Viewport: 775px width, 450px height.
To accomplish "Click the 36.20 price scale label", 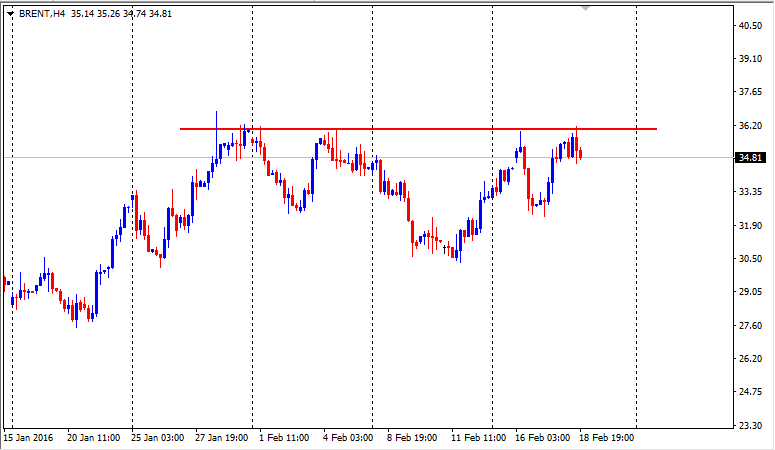I will (750, 126).
